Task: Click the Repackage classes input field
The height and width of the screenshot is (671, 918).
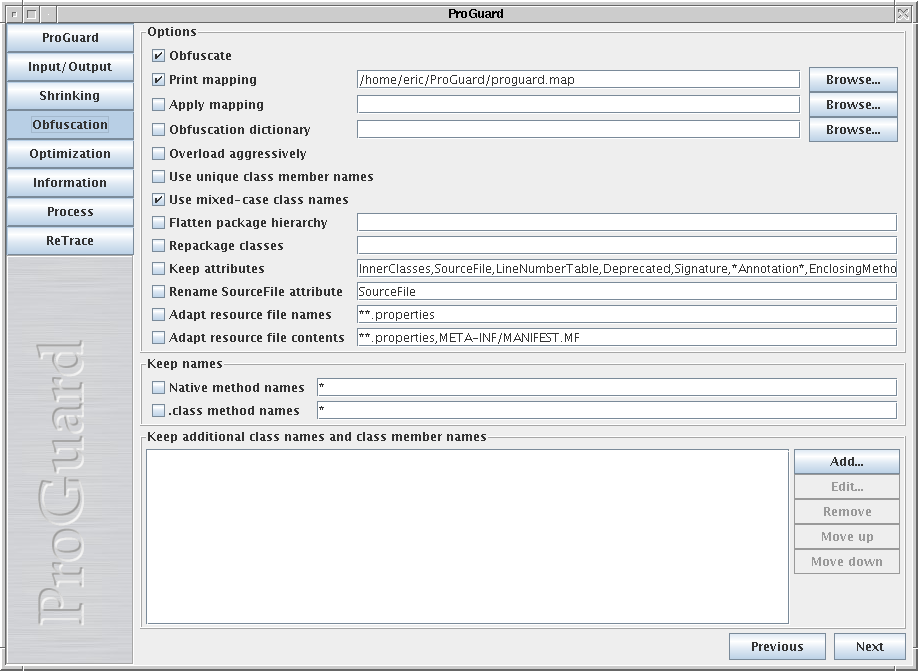Action: click(626, 246)
